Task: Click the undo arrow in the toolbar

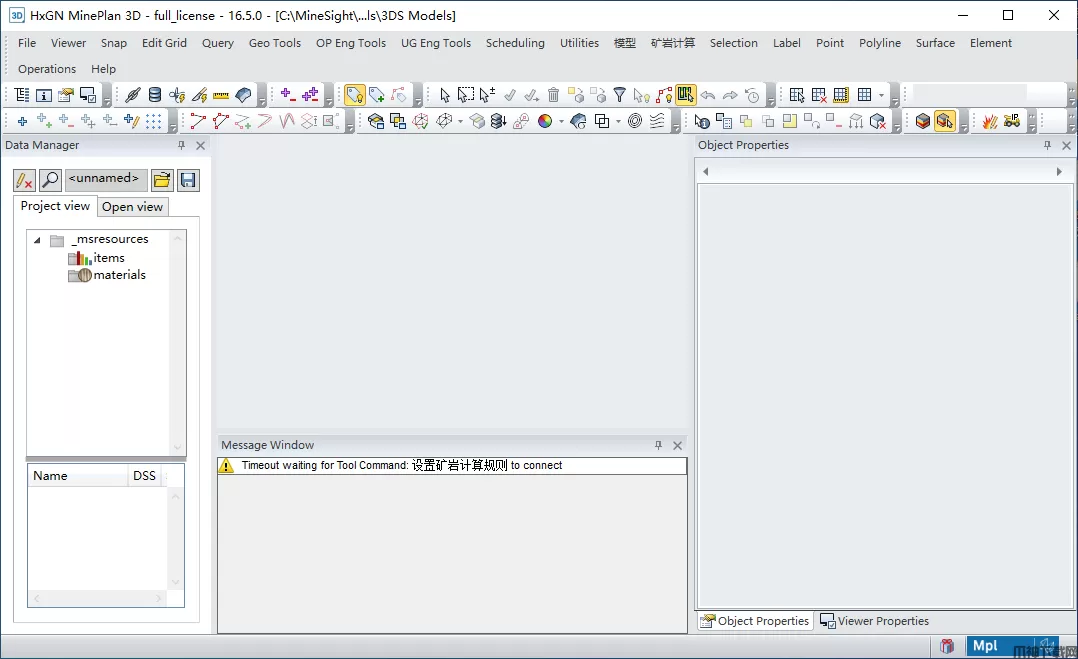Action: (x=708, y=95)
